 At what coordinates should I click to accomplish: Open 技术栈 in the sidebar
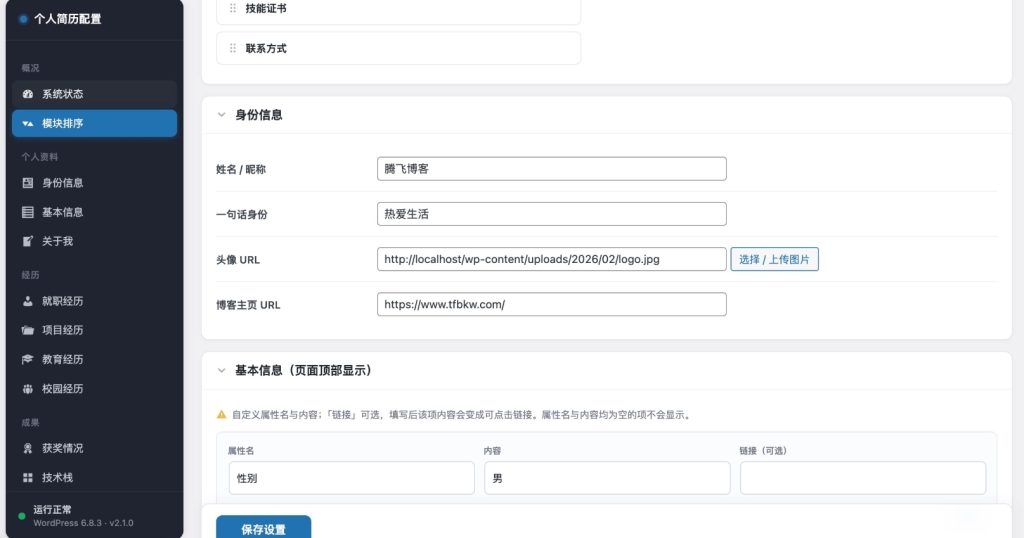pos(94,478)
